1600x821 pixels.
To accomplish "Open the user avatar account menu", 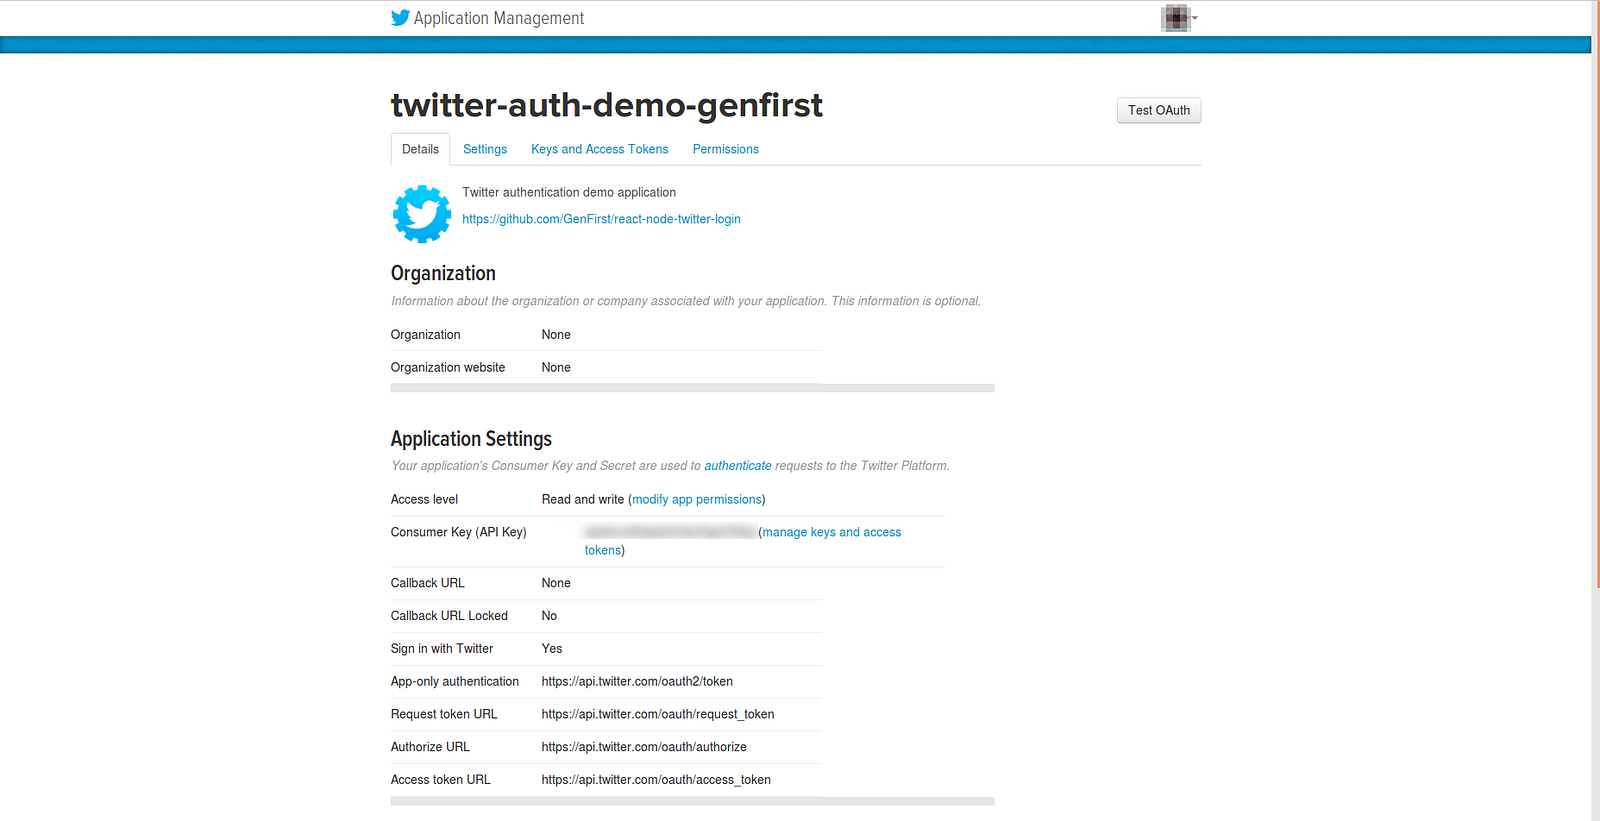I will 1178,18.
